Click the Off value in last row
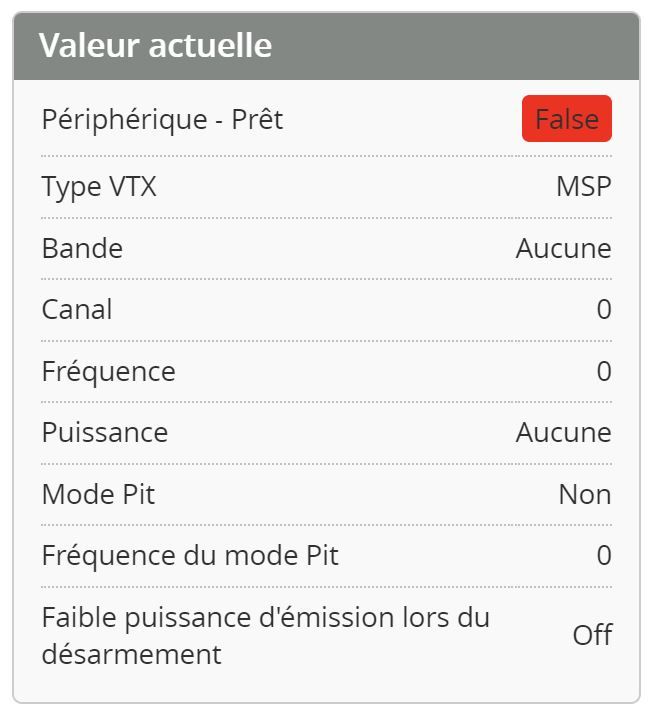This screenshot has height=717, width=654. tap(592, 636)
